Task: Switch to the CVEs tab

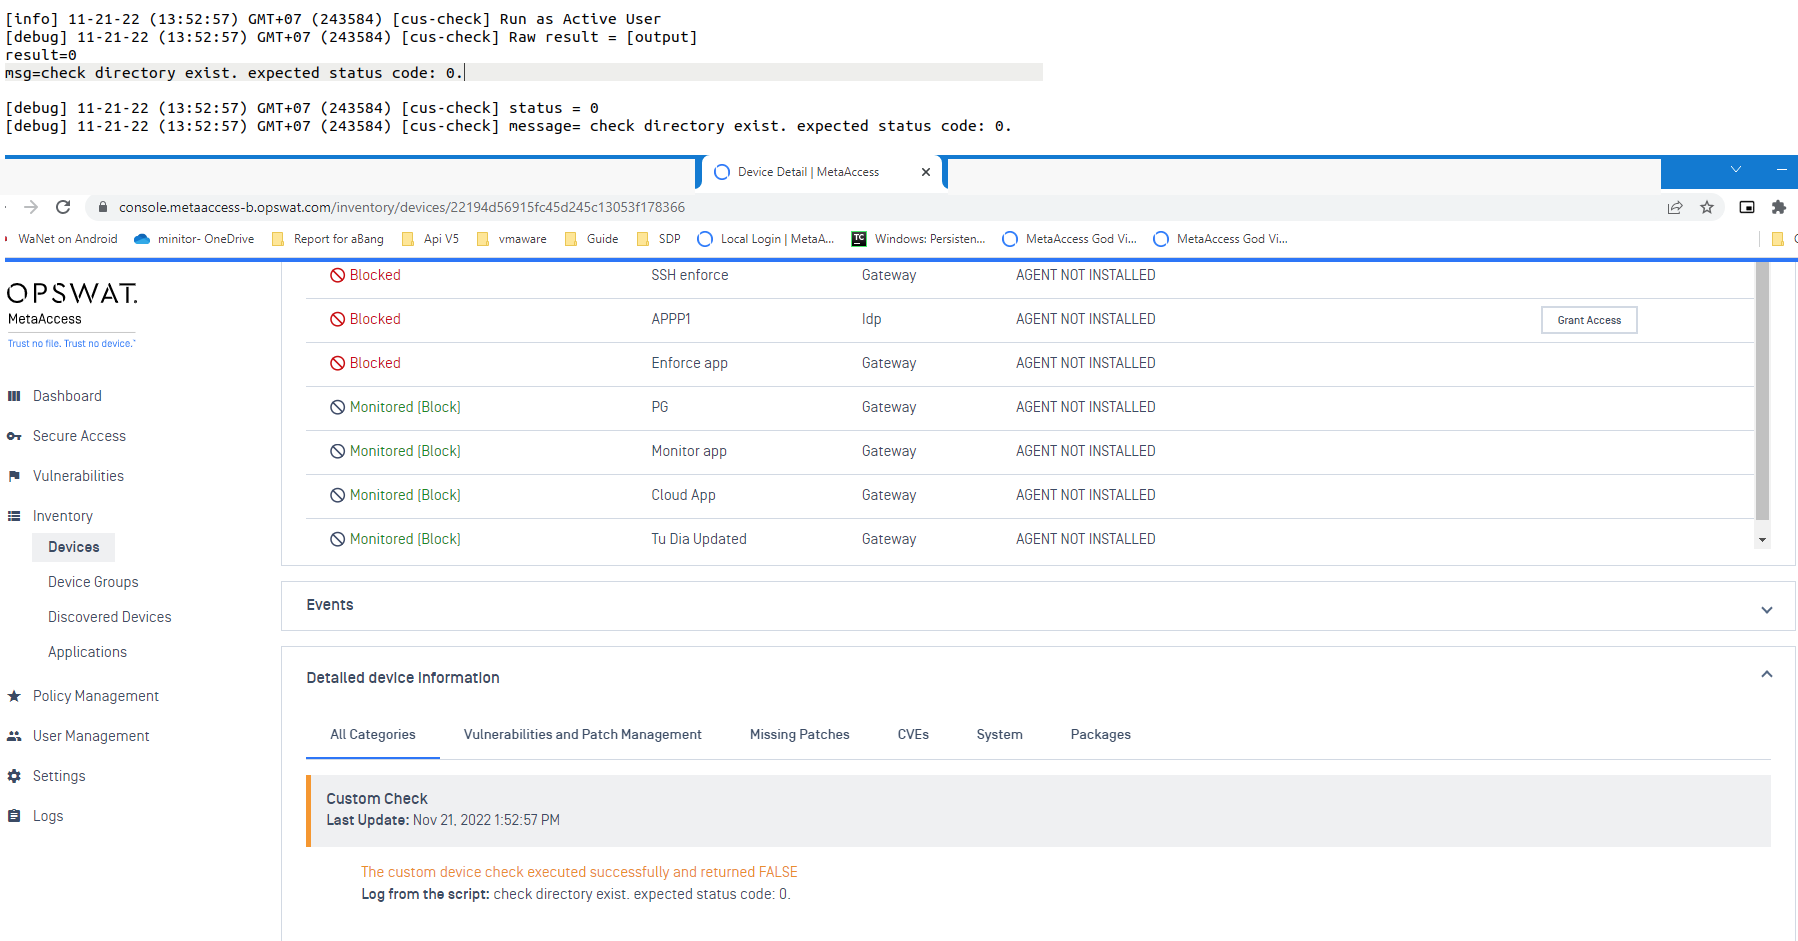Action: [913, 734]
